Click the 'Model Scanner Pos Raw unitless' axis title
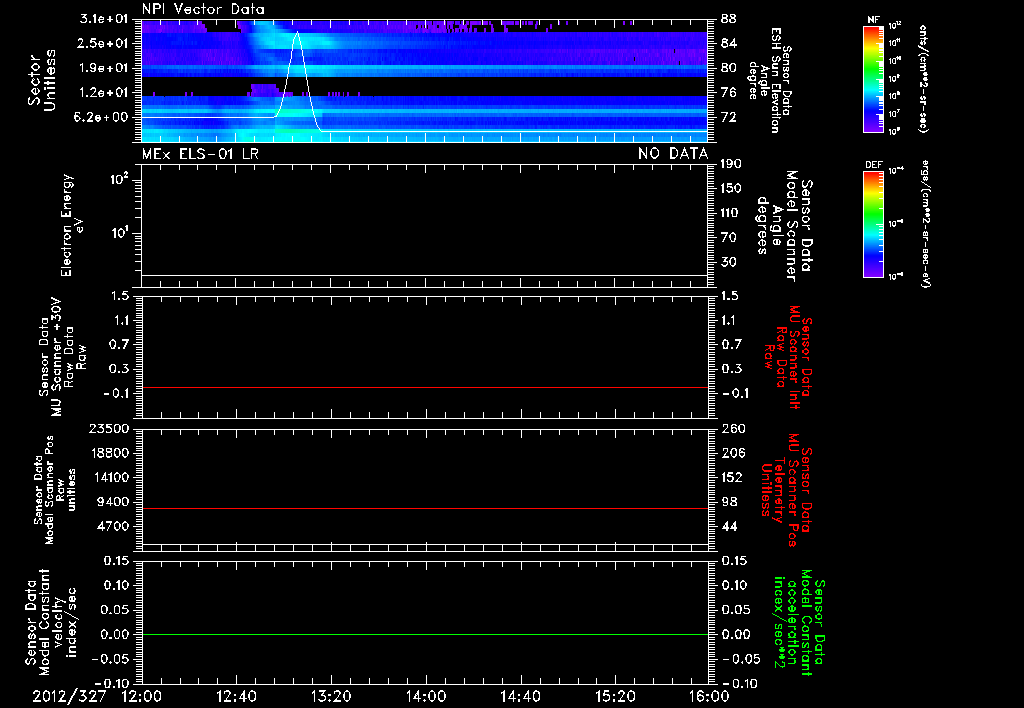Viewport: 1024px width, 708px height. coord(55,490)
